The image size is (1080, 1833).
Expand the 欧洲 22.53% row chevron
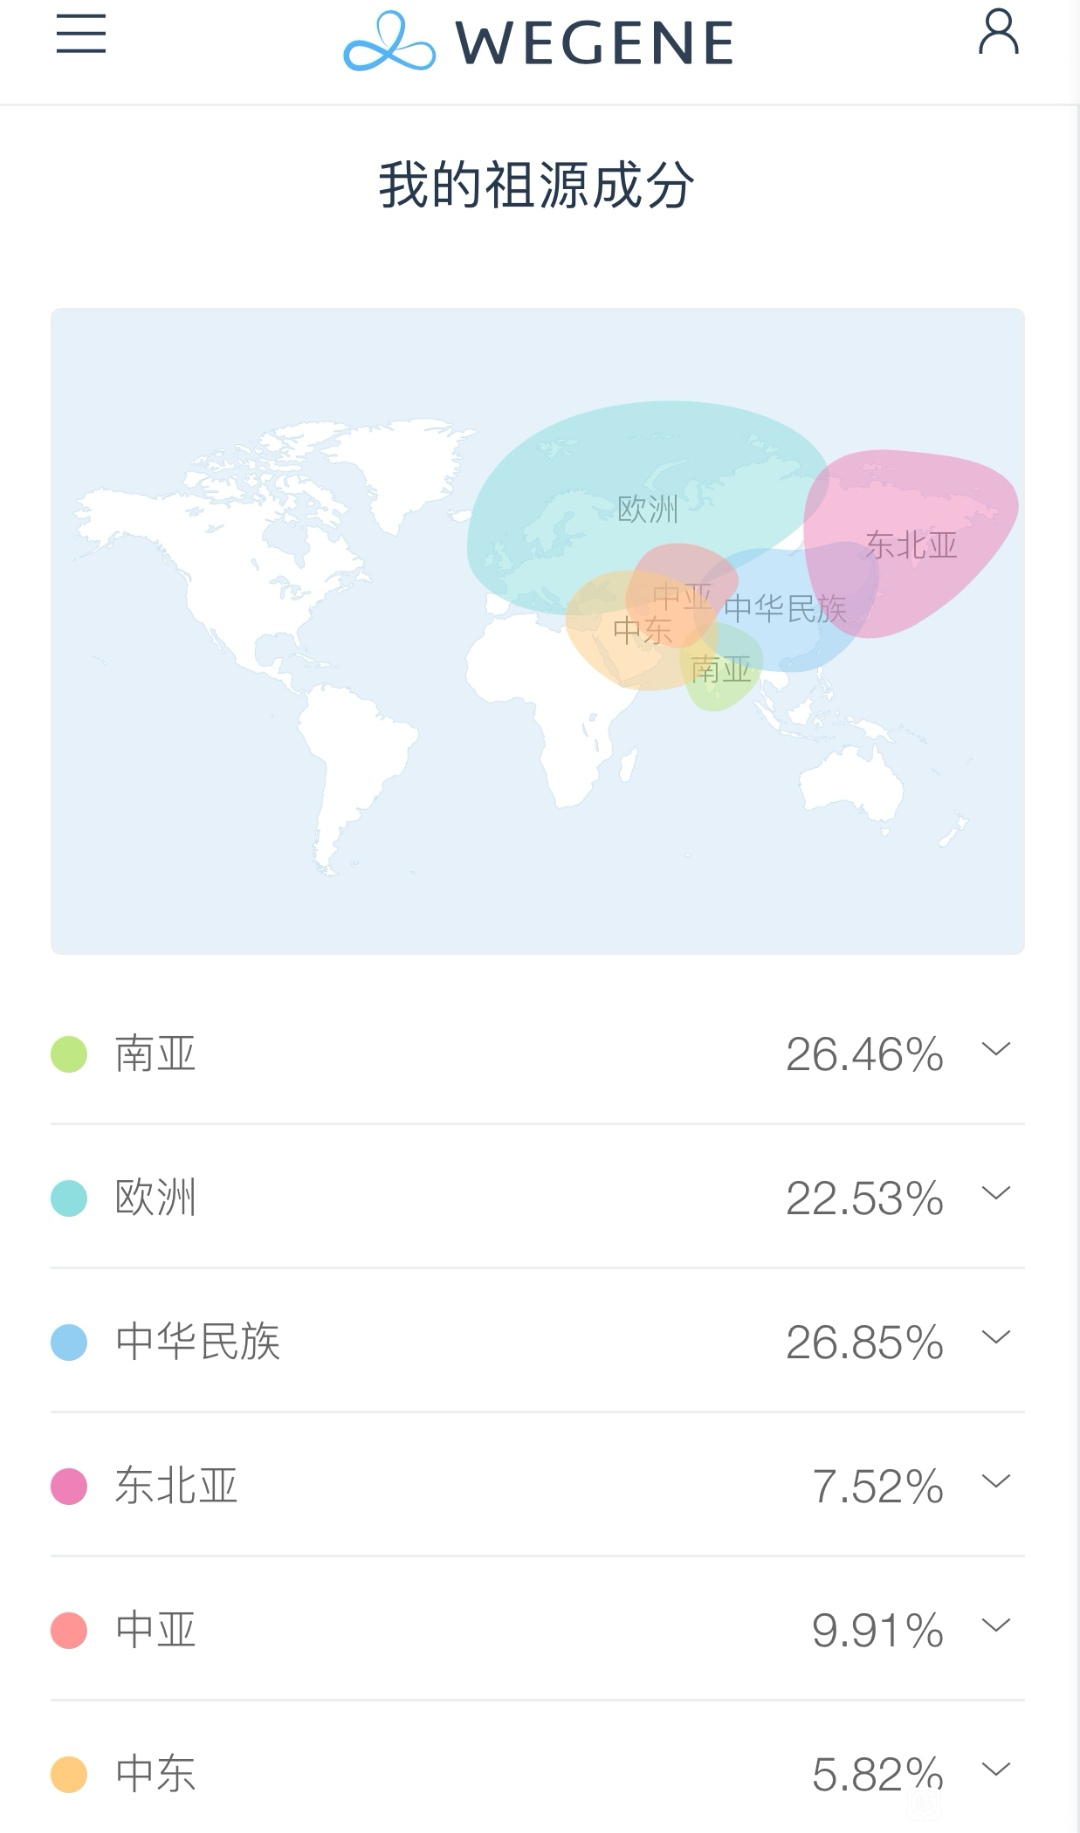[996, 1193]
